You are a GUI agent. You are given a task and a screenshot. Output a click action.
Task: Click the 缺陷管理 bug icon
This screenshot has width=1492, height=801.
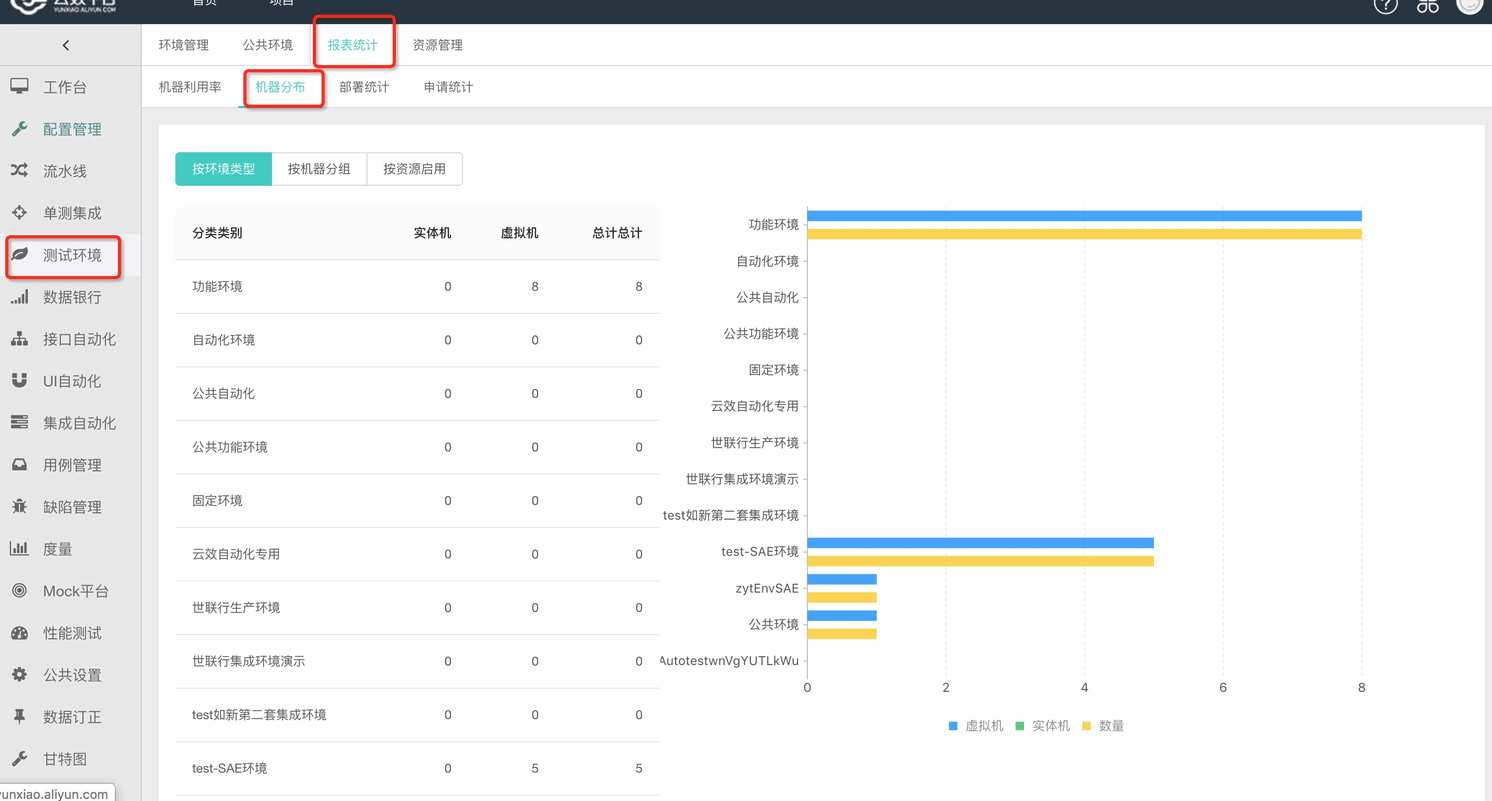[19, 506]
